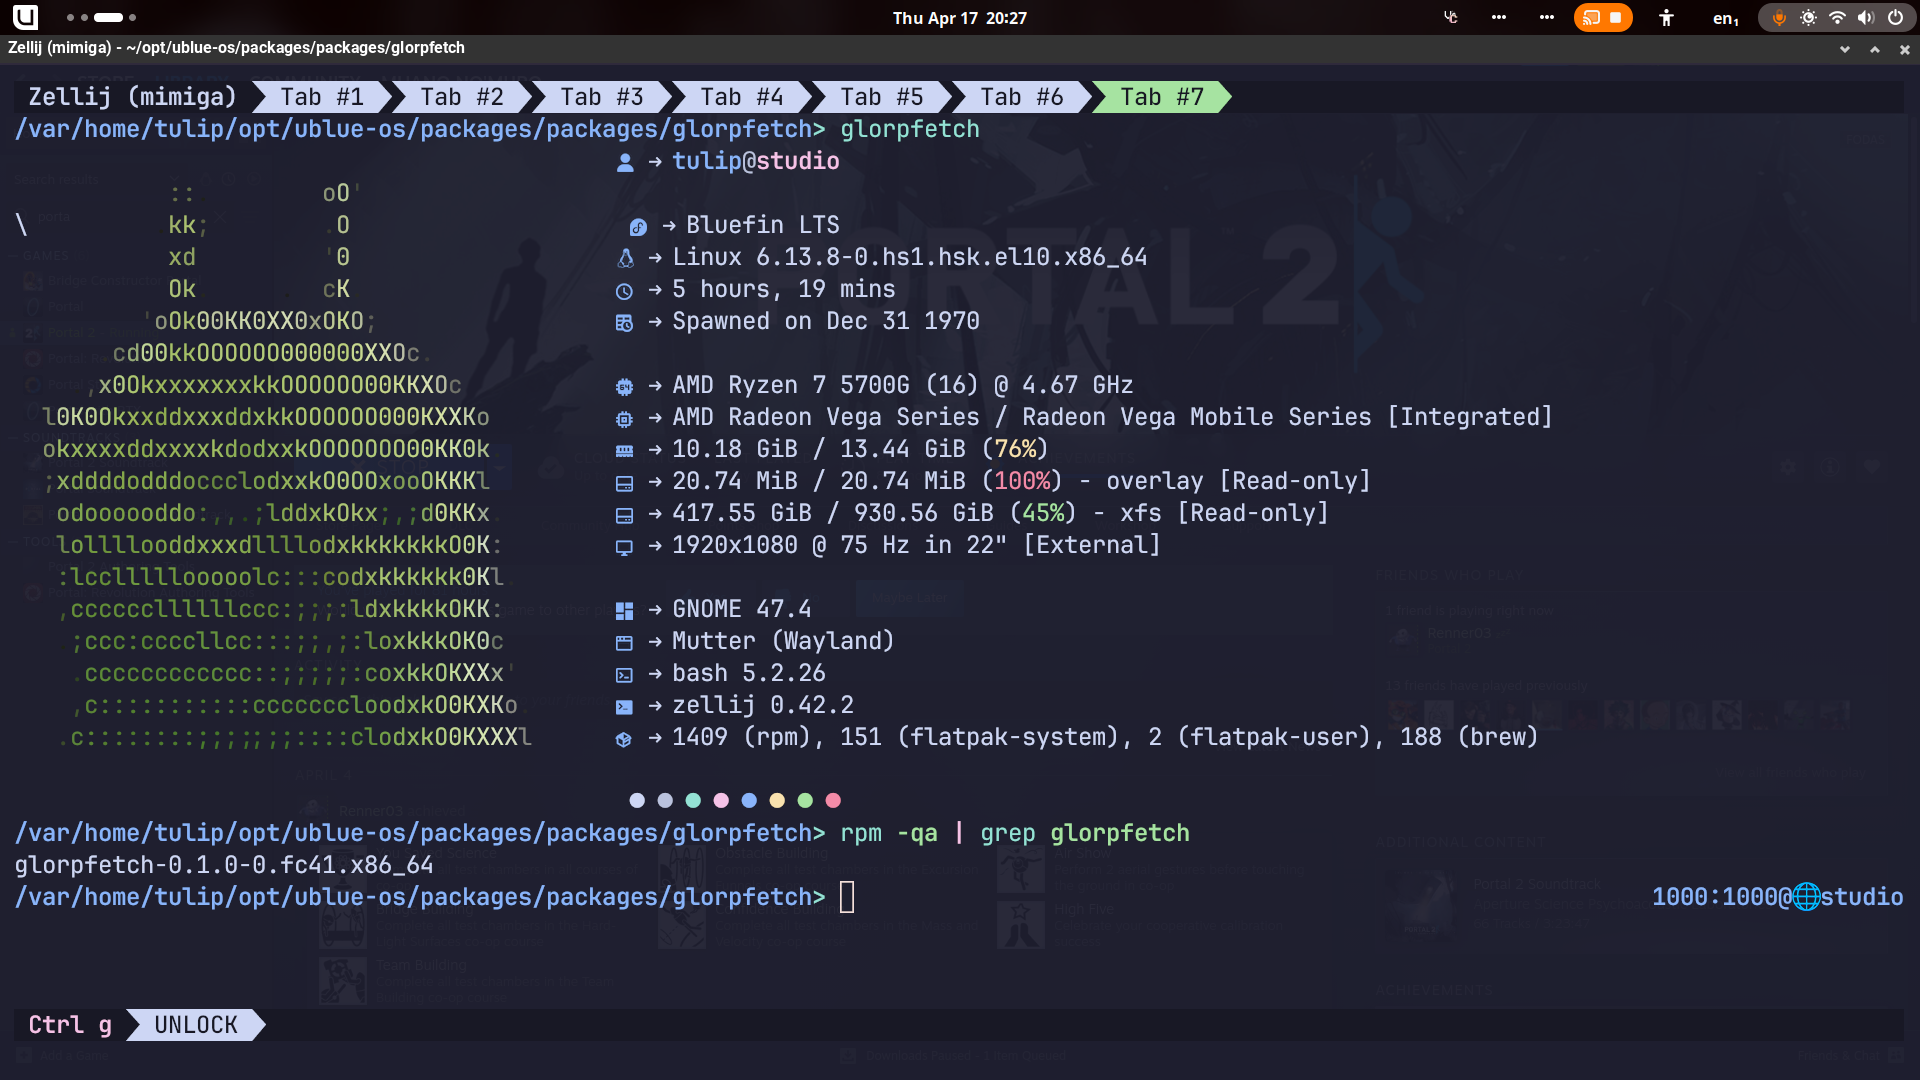
Task: Click the night light brightness icon
Action: [1808, 18]
